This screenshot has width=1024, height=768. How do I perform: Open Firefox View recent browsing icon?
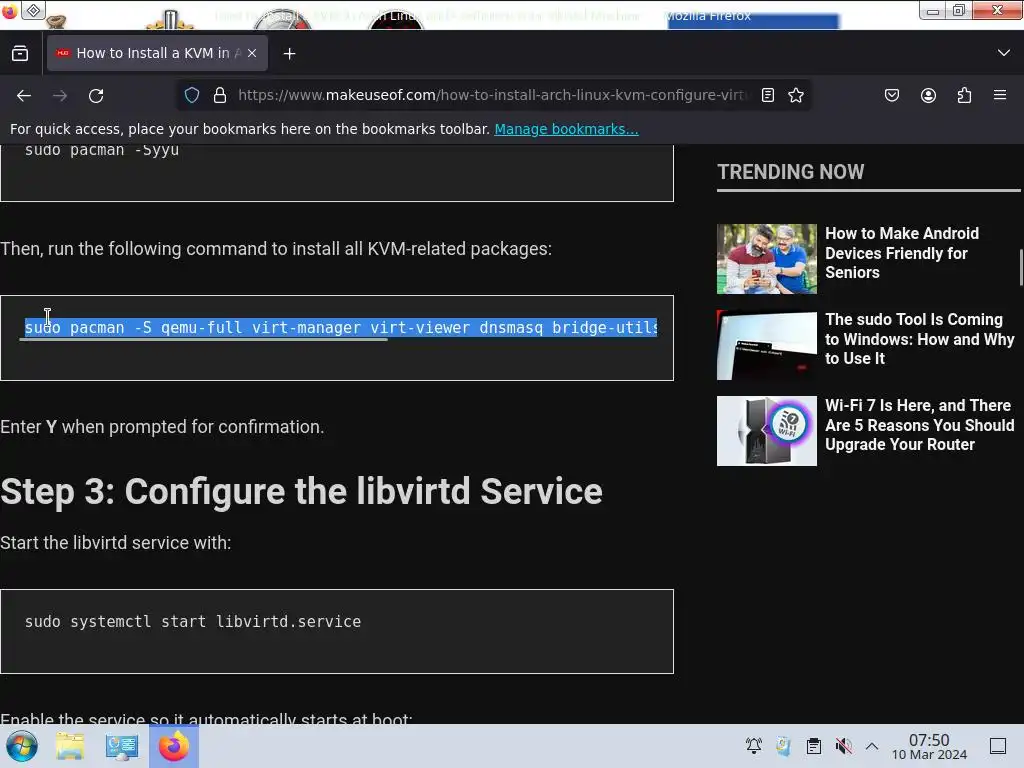pyautogui.click(x=20, y=54)
